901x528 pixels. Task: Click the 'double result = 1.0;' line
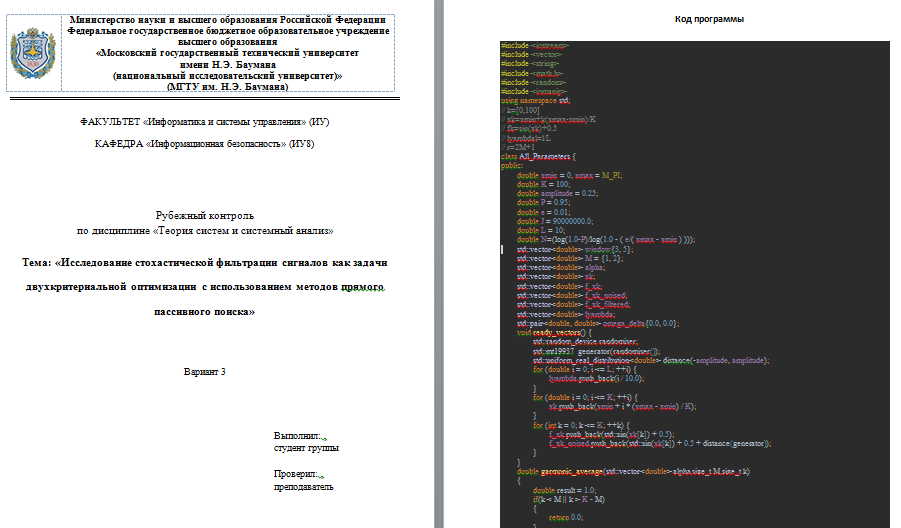tap(564, 491)
